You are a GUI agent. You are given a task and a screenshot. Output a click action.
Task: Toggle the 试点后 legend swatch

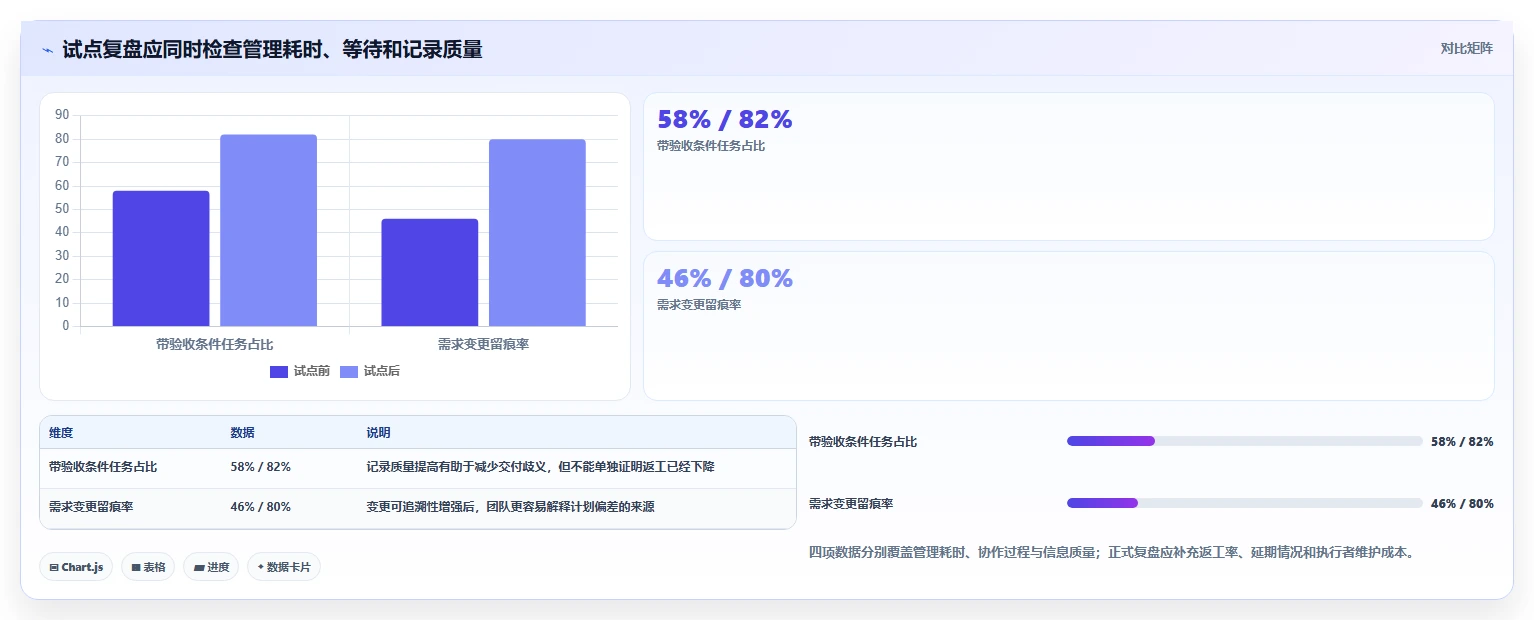click(349, 372)
